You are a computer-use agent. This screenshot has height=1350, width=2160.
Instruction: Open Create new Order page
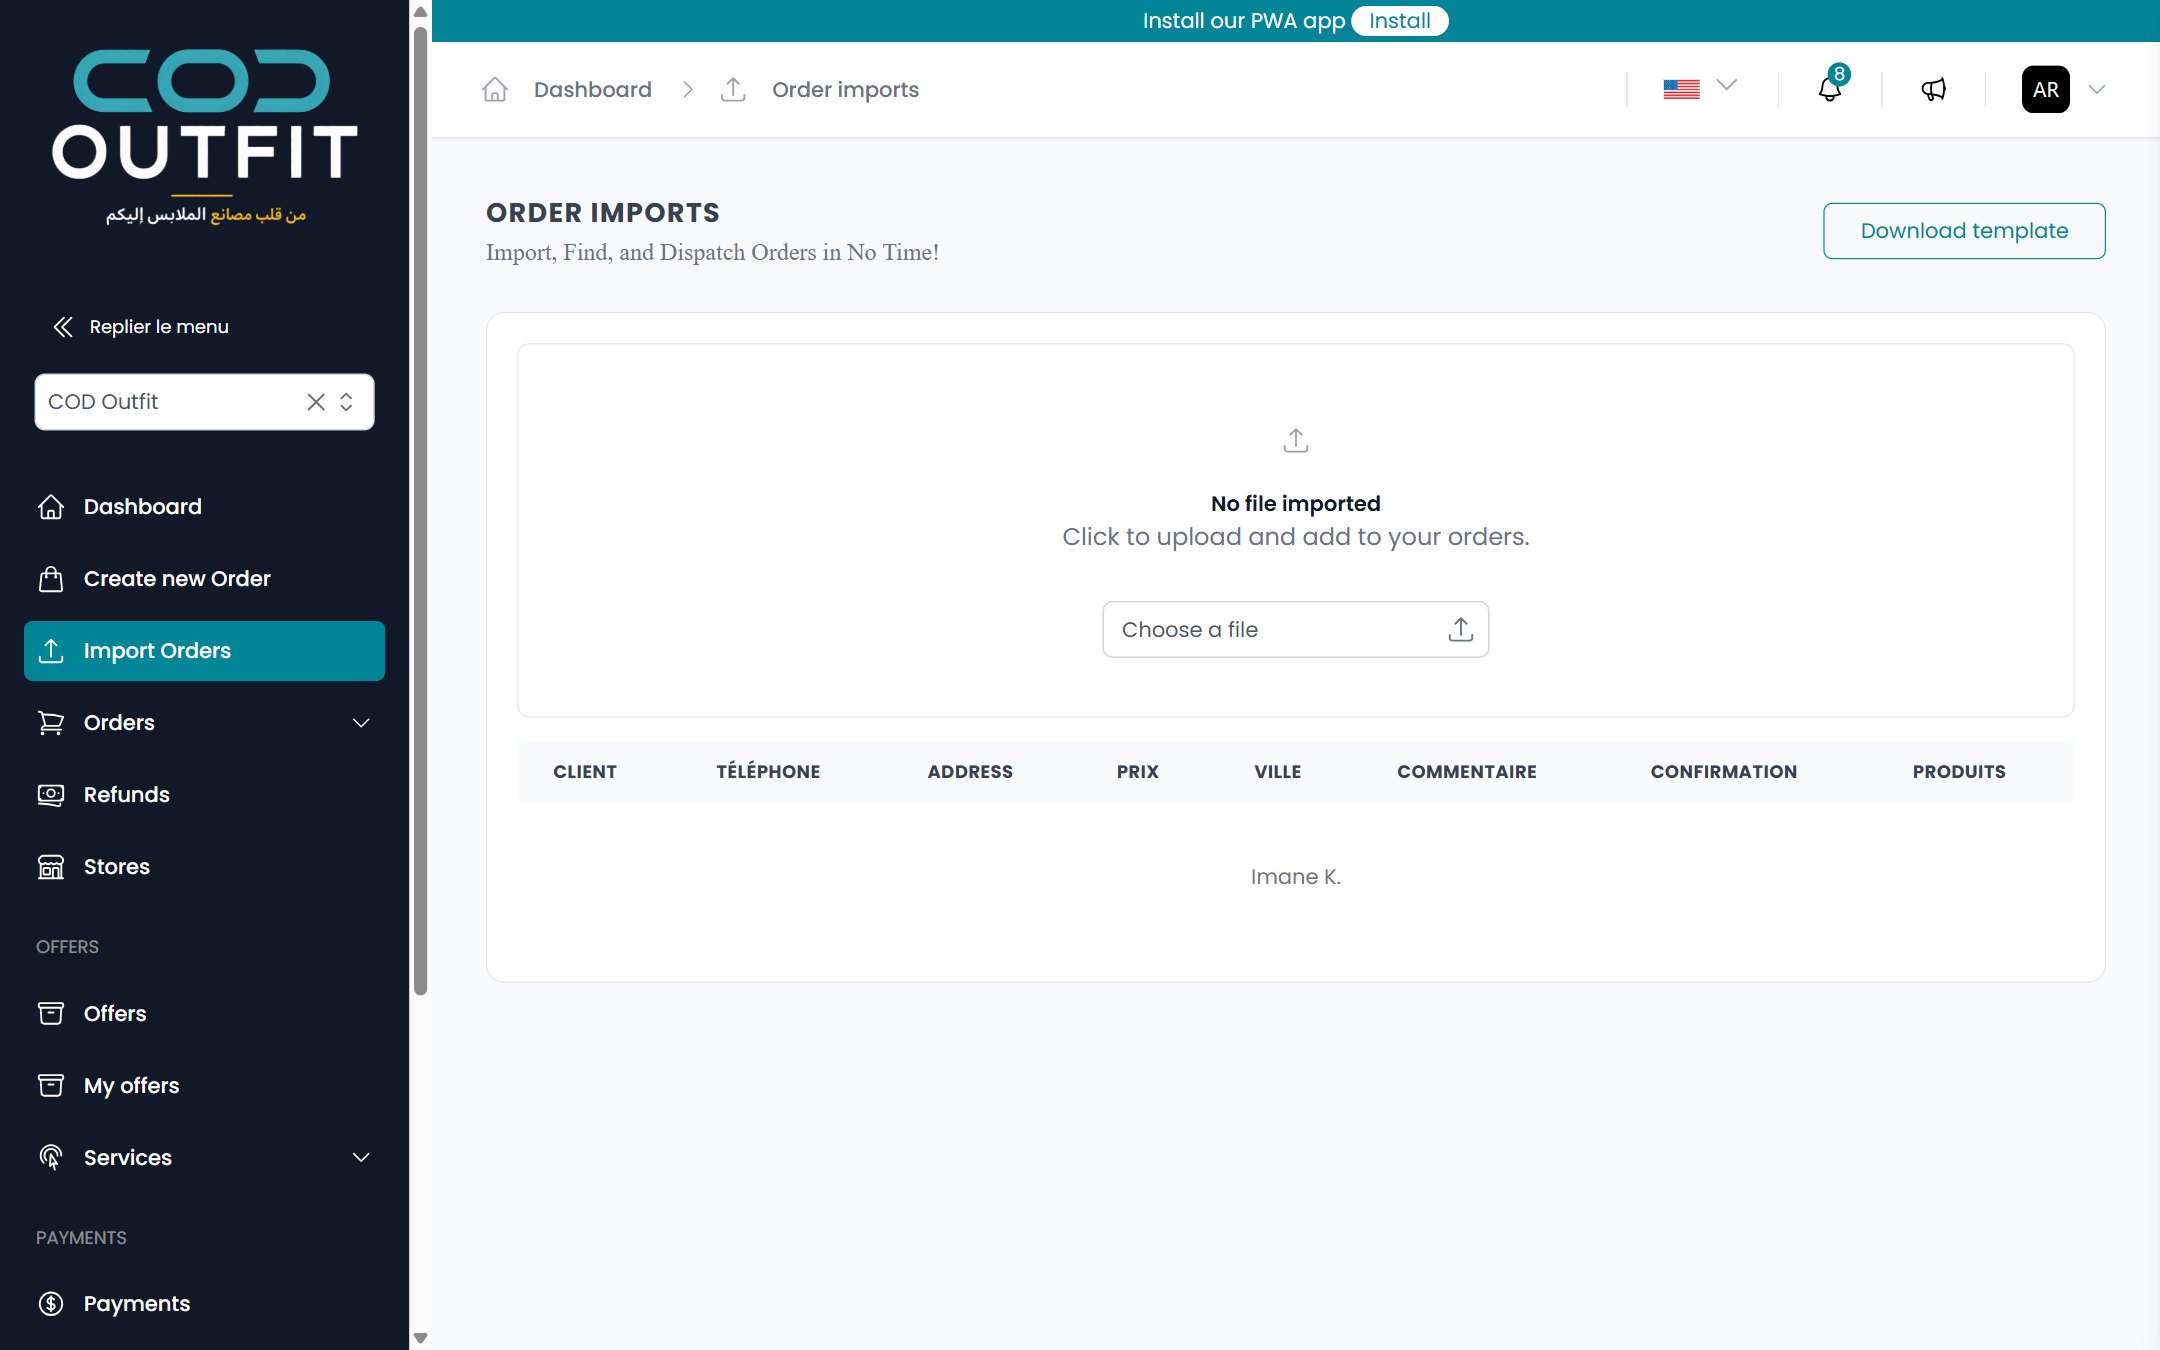tap(204, 579)
